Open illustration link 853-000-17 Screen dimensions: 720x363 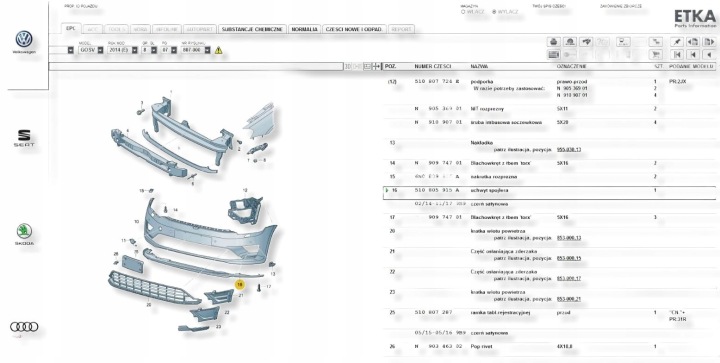click(568, 279)
